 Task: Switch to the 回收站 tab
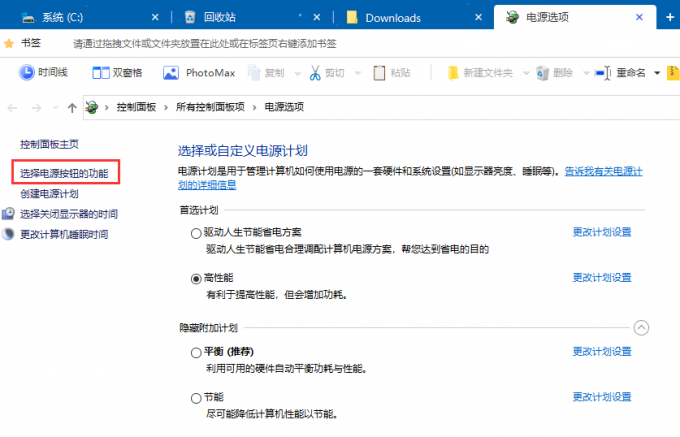coord(253,17)
